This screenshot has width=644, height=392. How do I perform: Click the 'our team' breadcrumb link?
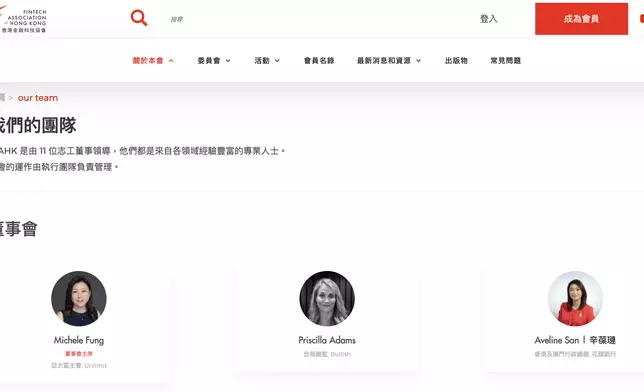38,98
